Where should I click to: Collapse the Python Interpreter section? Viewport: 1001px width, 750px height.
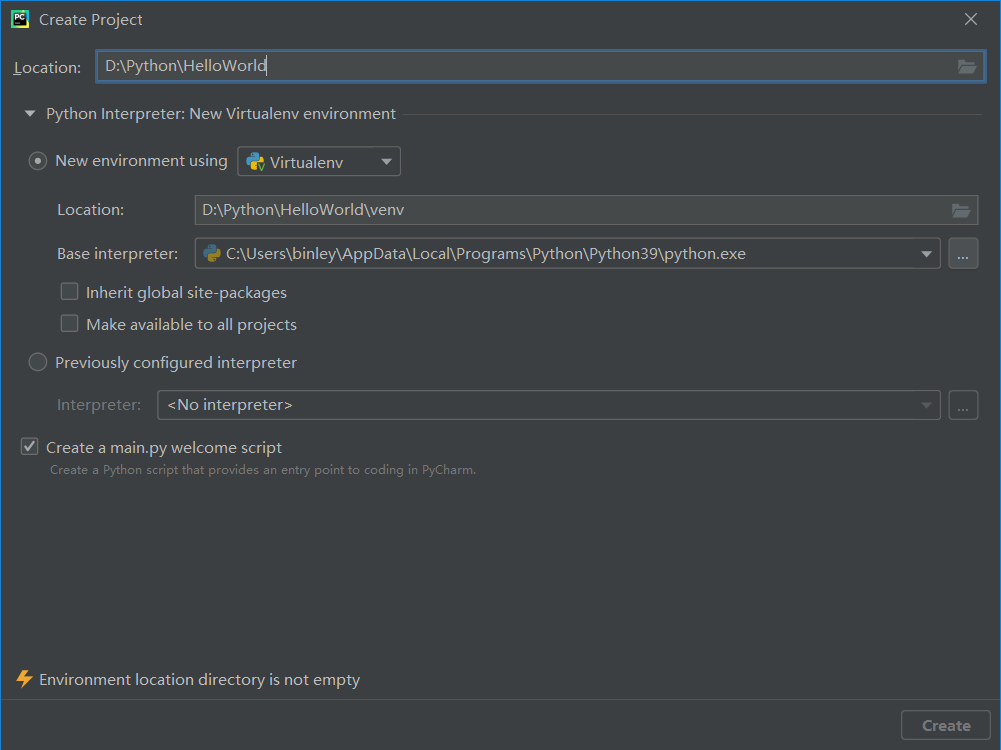click(29, 114)
